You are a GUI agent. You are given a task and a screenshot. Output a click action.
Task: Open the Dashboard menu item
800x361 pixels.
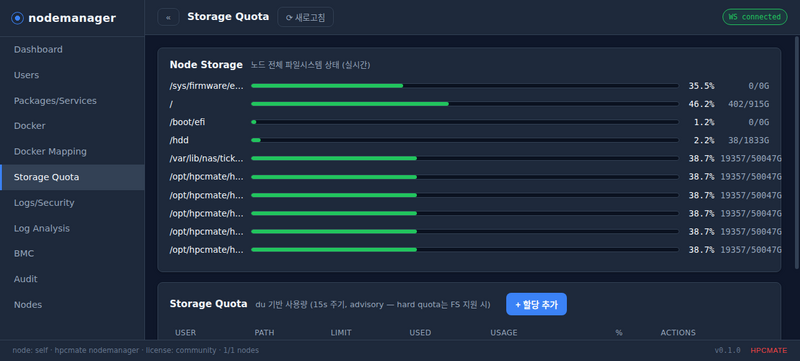pos(72,49)
